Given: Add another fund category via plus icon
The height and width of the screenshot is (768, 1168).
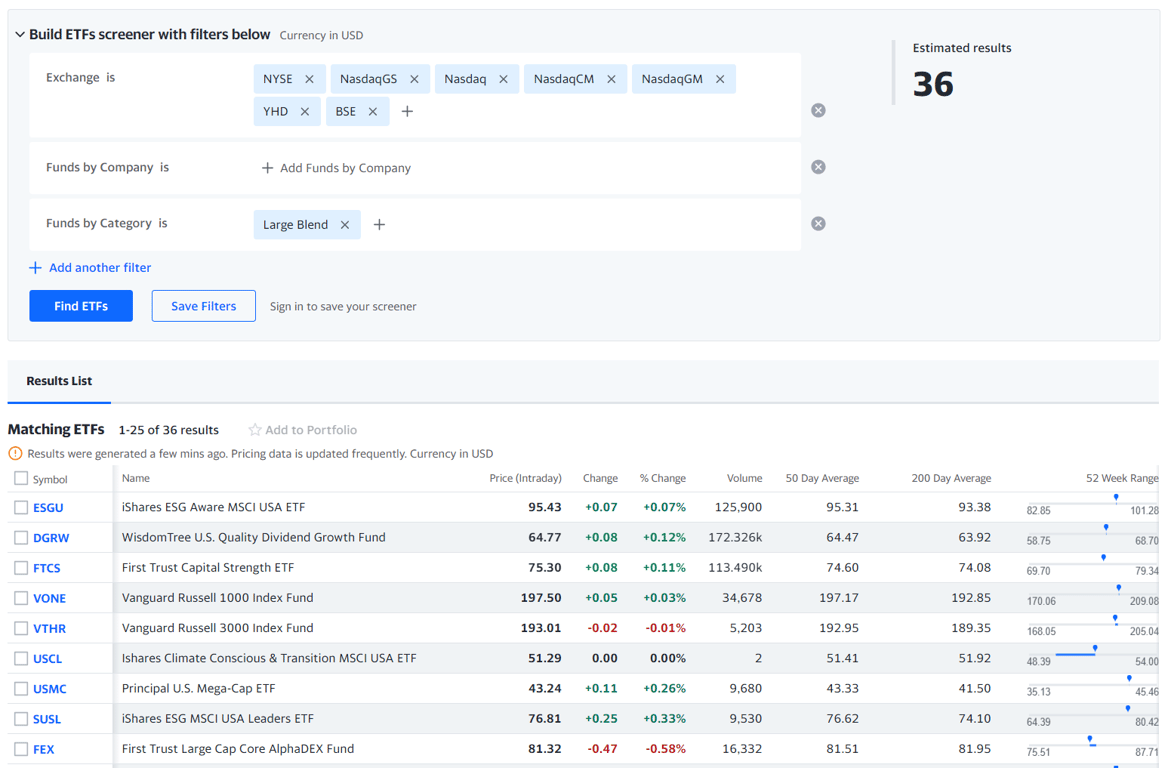Looking at the screenshot, I should 379,224.
